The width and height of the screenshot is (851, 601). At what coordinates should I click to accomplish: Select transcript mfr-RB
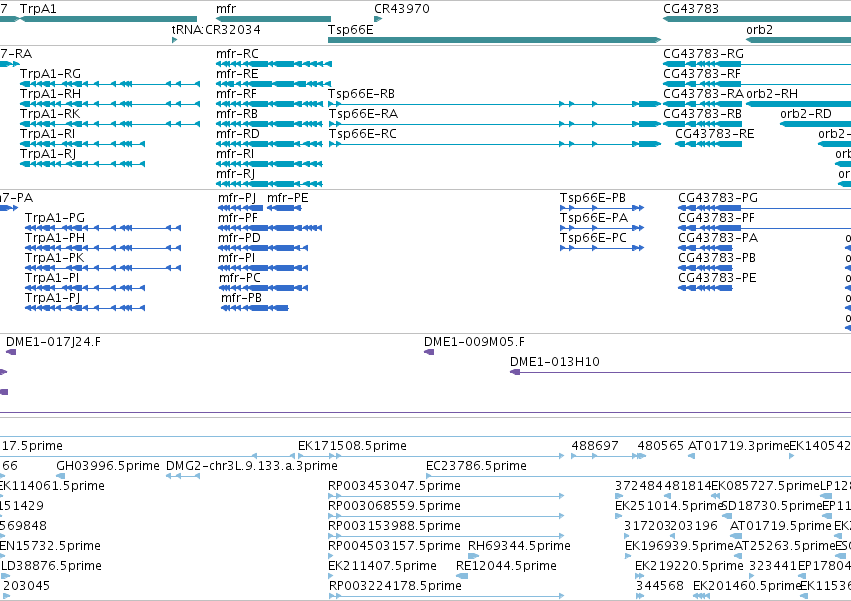[x=237, y=114]
